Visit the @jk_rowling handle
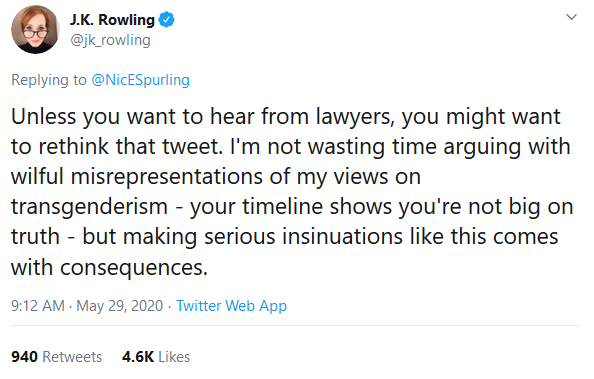Image resolution: width=594 pixels, height=379 pixels. 111,40
